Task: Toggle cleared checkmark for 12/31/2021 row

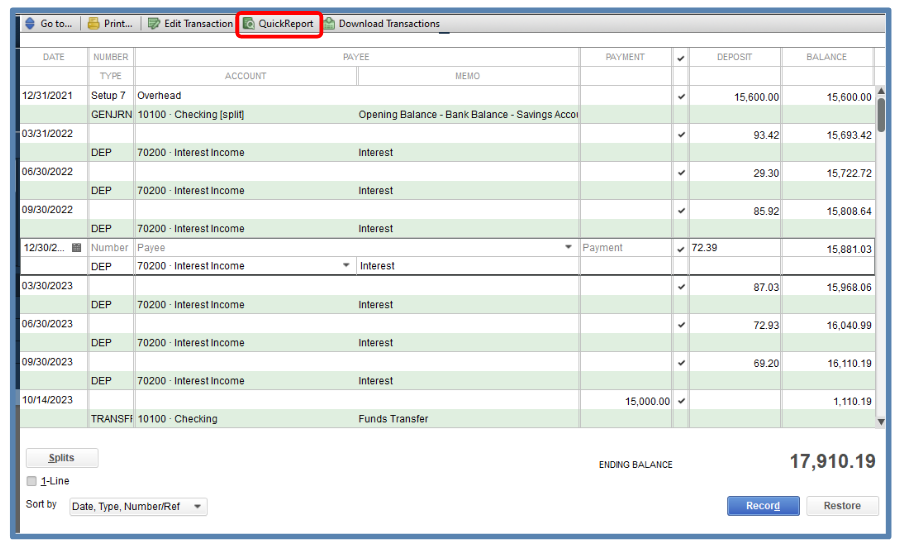Action: tap(681, 97)
